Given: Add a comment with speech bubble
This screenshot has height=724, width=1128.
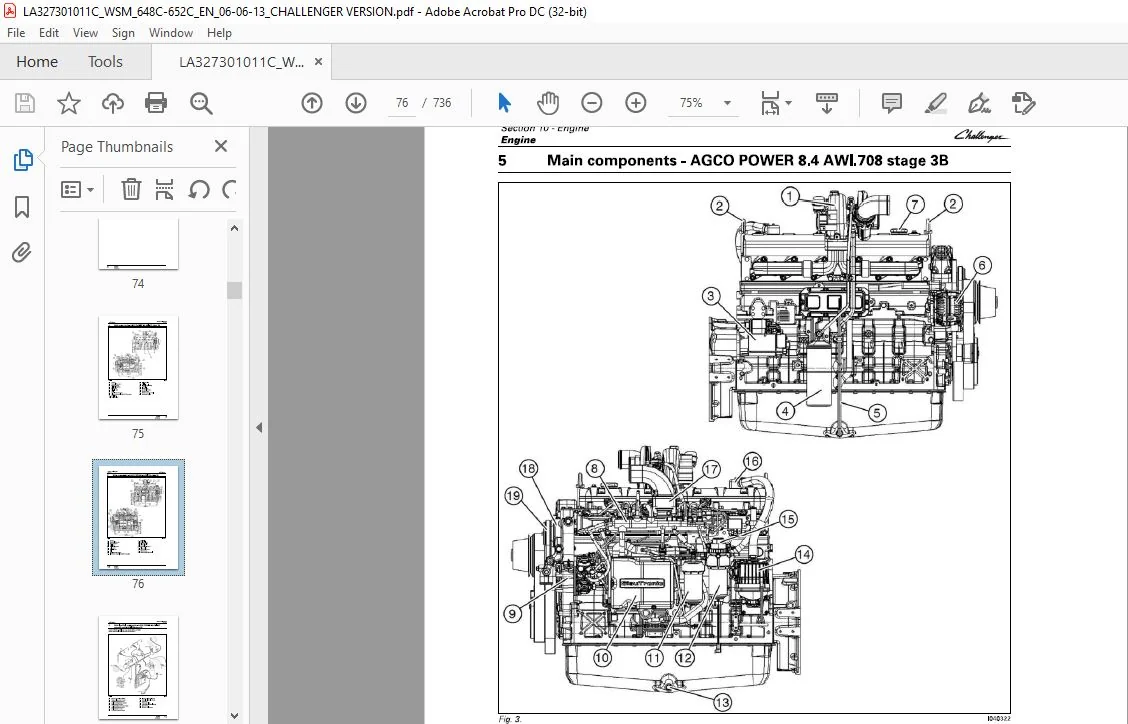Looking at the screenshot, I should (x=891, y=103).
